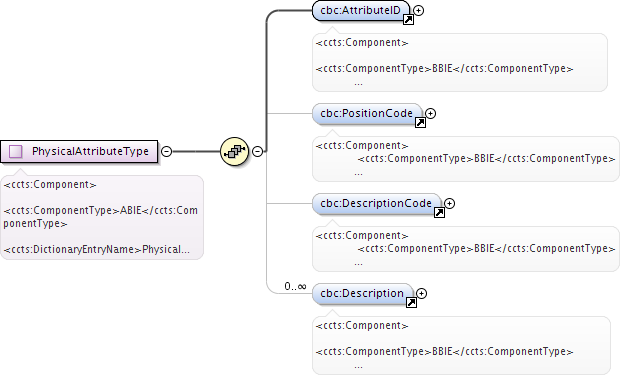
Task: Click the ABIE annotation under PhysicalAttributeType
Action: pos(102,217)
